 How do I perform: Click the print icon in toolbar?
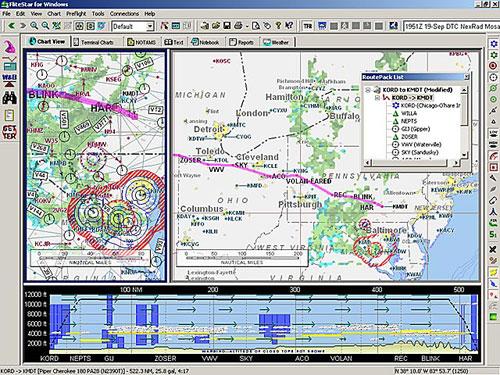pos(238,26)
